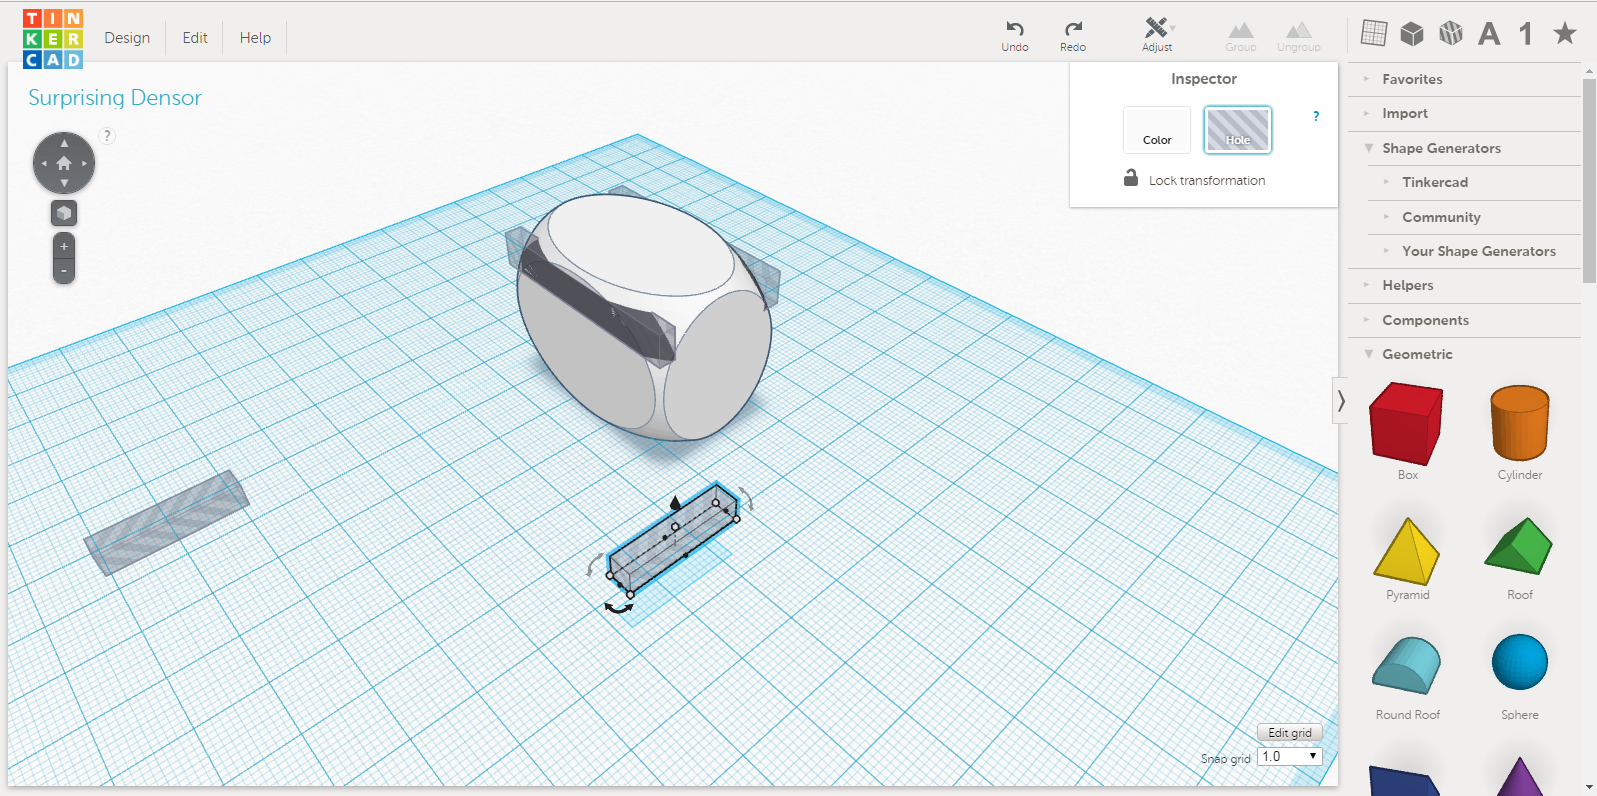The height and width of the screenshot is (796, 1597).
Task: Rename the Surprising Densor project title
Action: pyautogui.click(x=115, y=98)
